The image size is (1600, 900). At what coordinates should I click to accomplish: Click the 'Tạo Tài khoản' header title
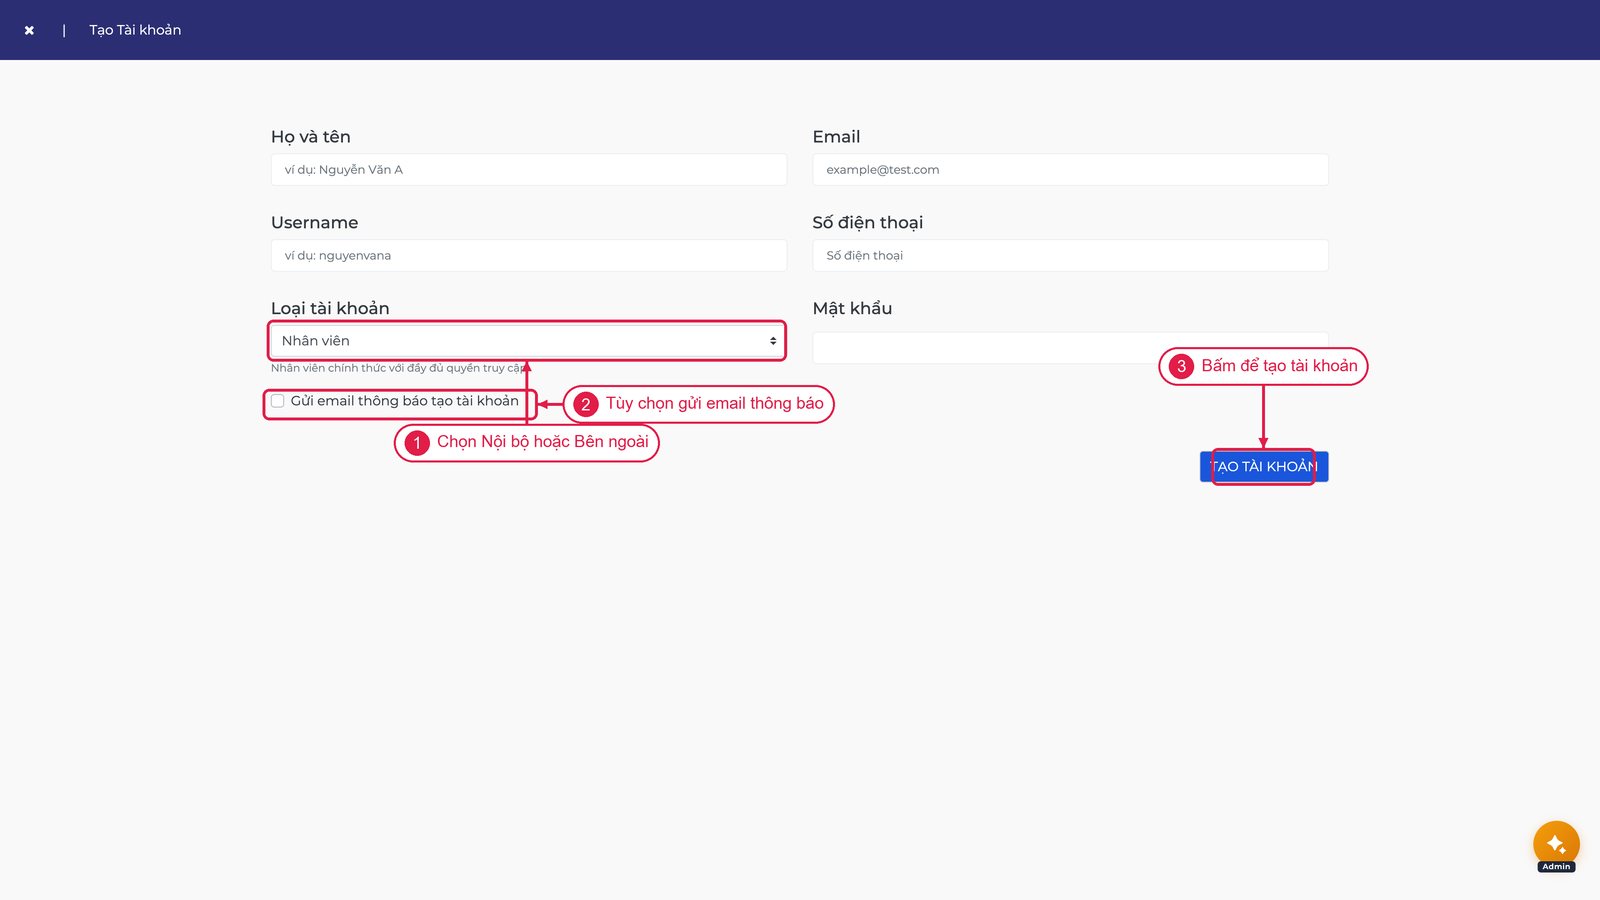pos(135,30)
